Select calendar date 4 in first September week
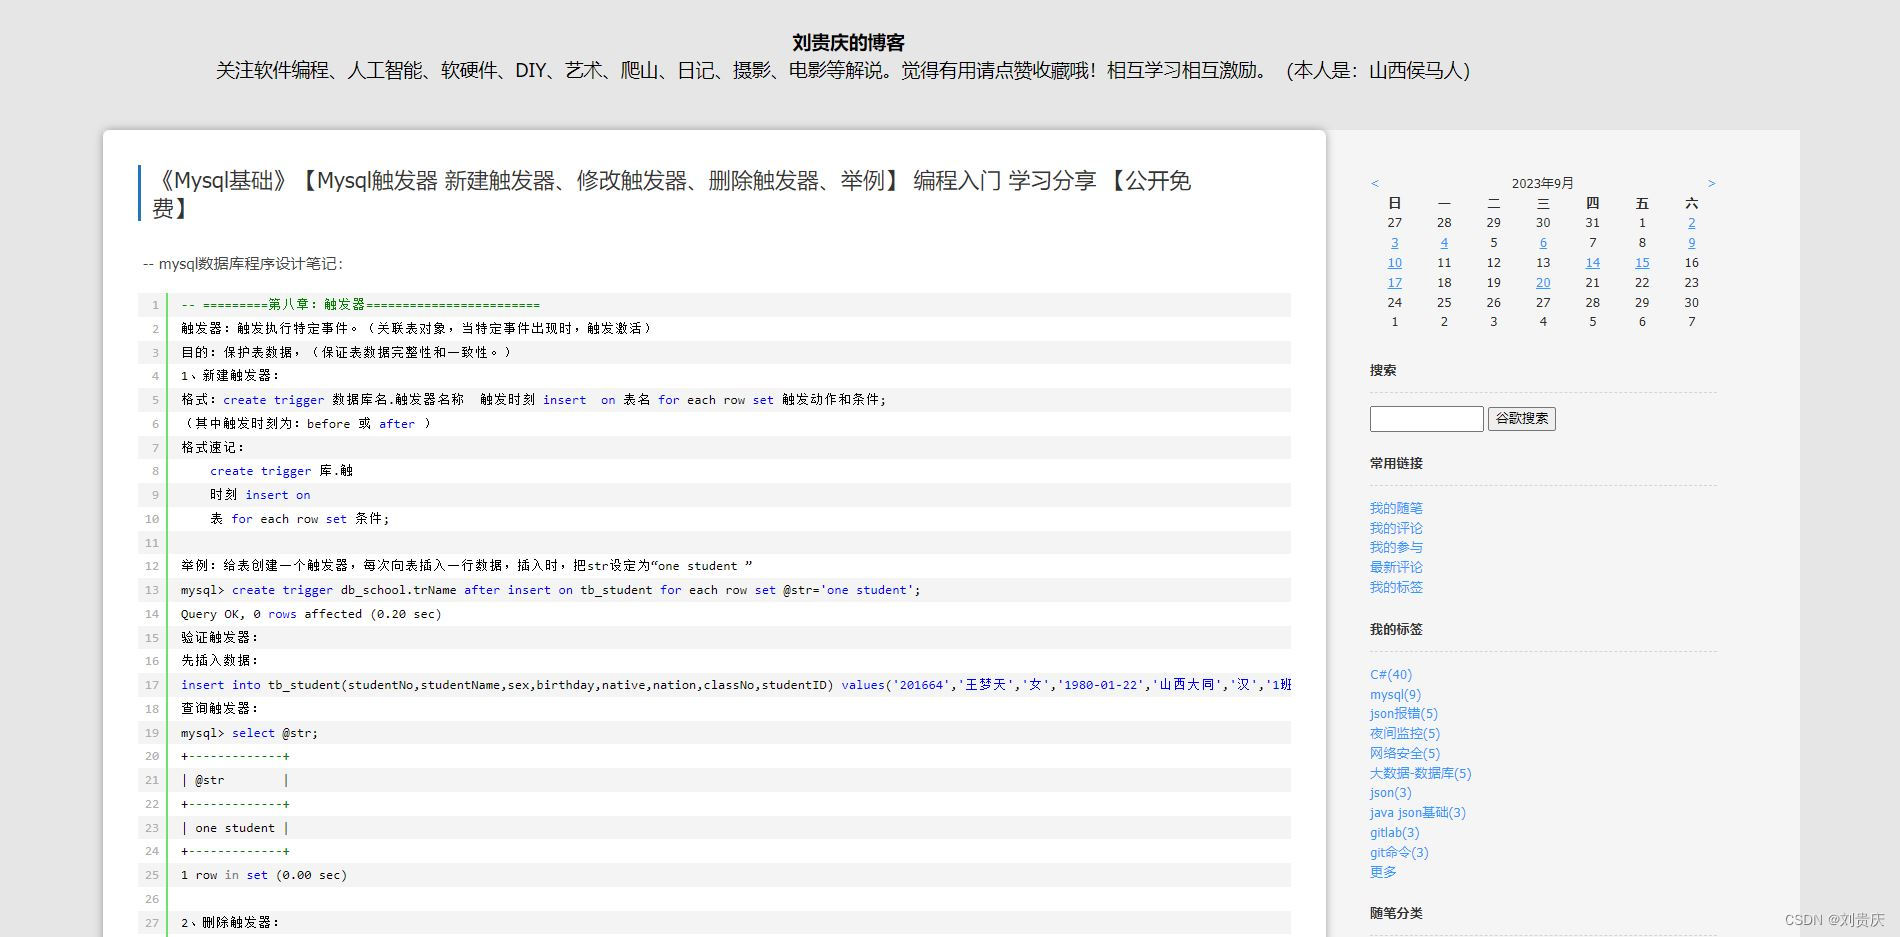Viewport: 1900px width, 937px height. pos(1444,243)
